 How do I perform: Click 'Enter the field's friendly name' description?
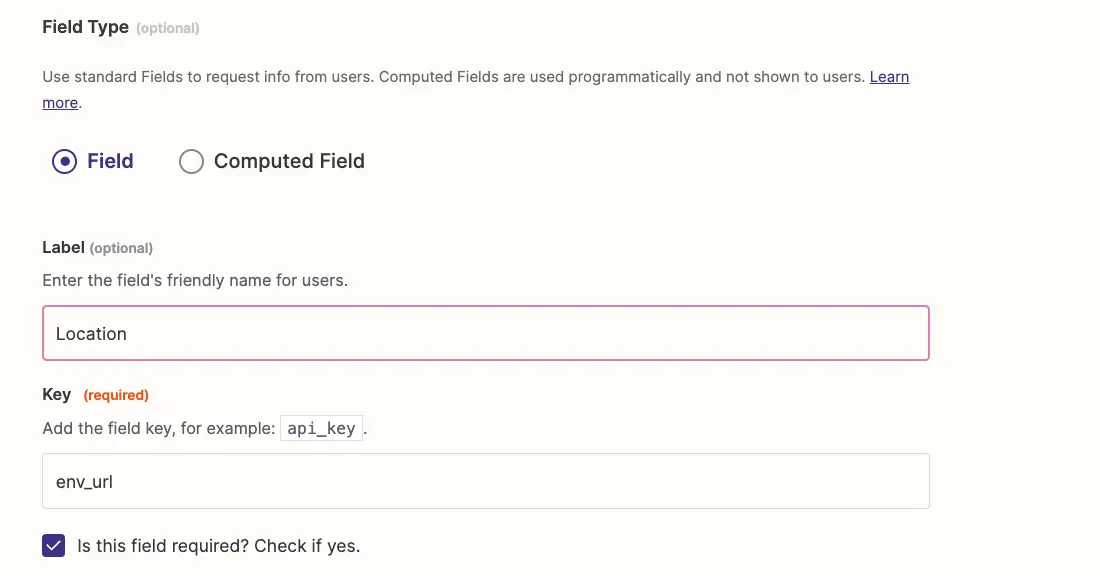[x=195, y=280]
